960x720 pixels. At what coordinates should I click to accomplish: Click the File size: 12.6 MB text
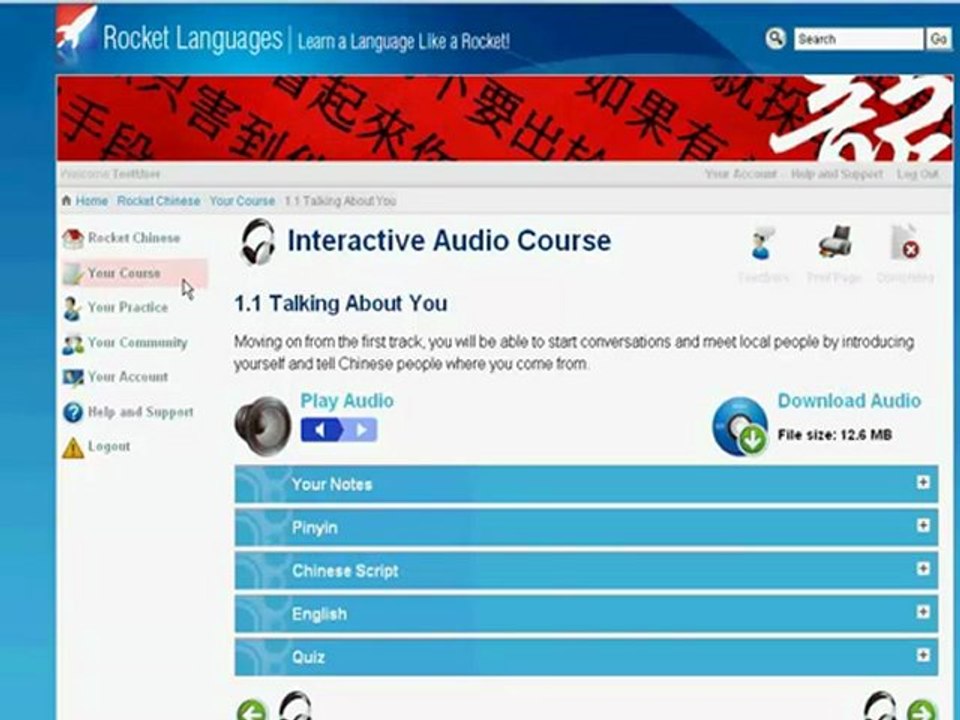[x=834, y=435]
